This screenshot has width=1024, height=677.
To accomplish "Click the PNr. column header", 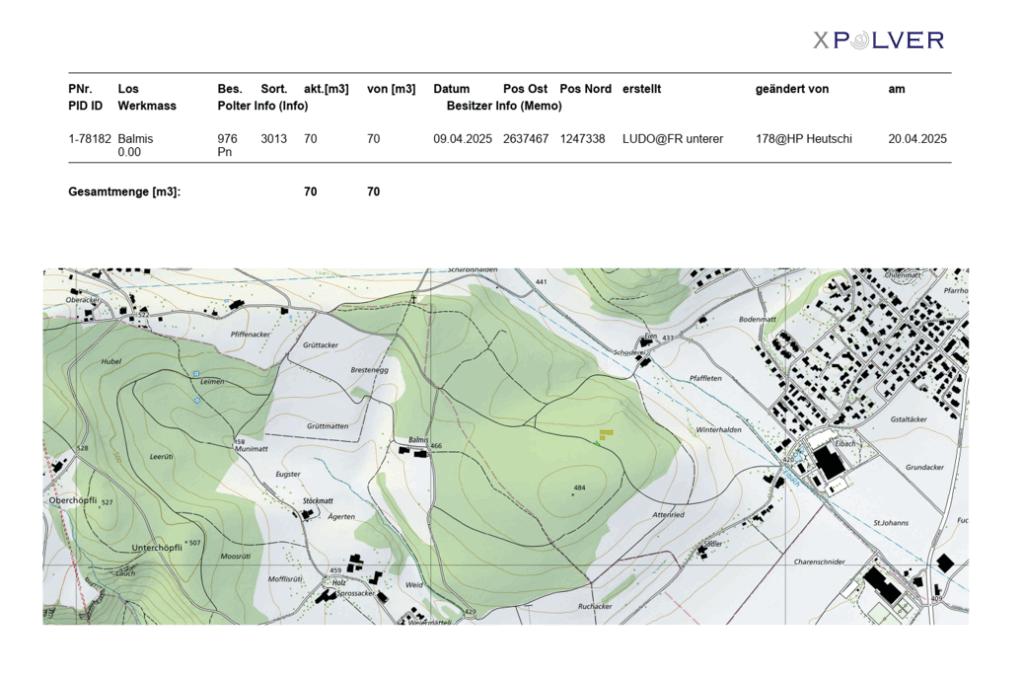I will click(80, 89).
